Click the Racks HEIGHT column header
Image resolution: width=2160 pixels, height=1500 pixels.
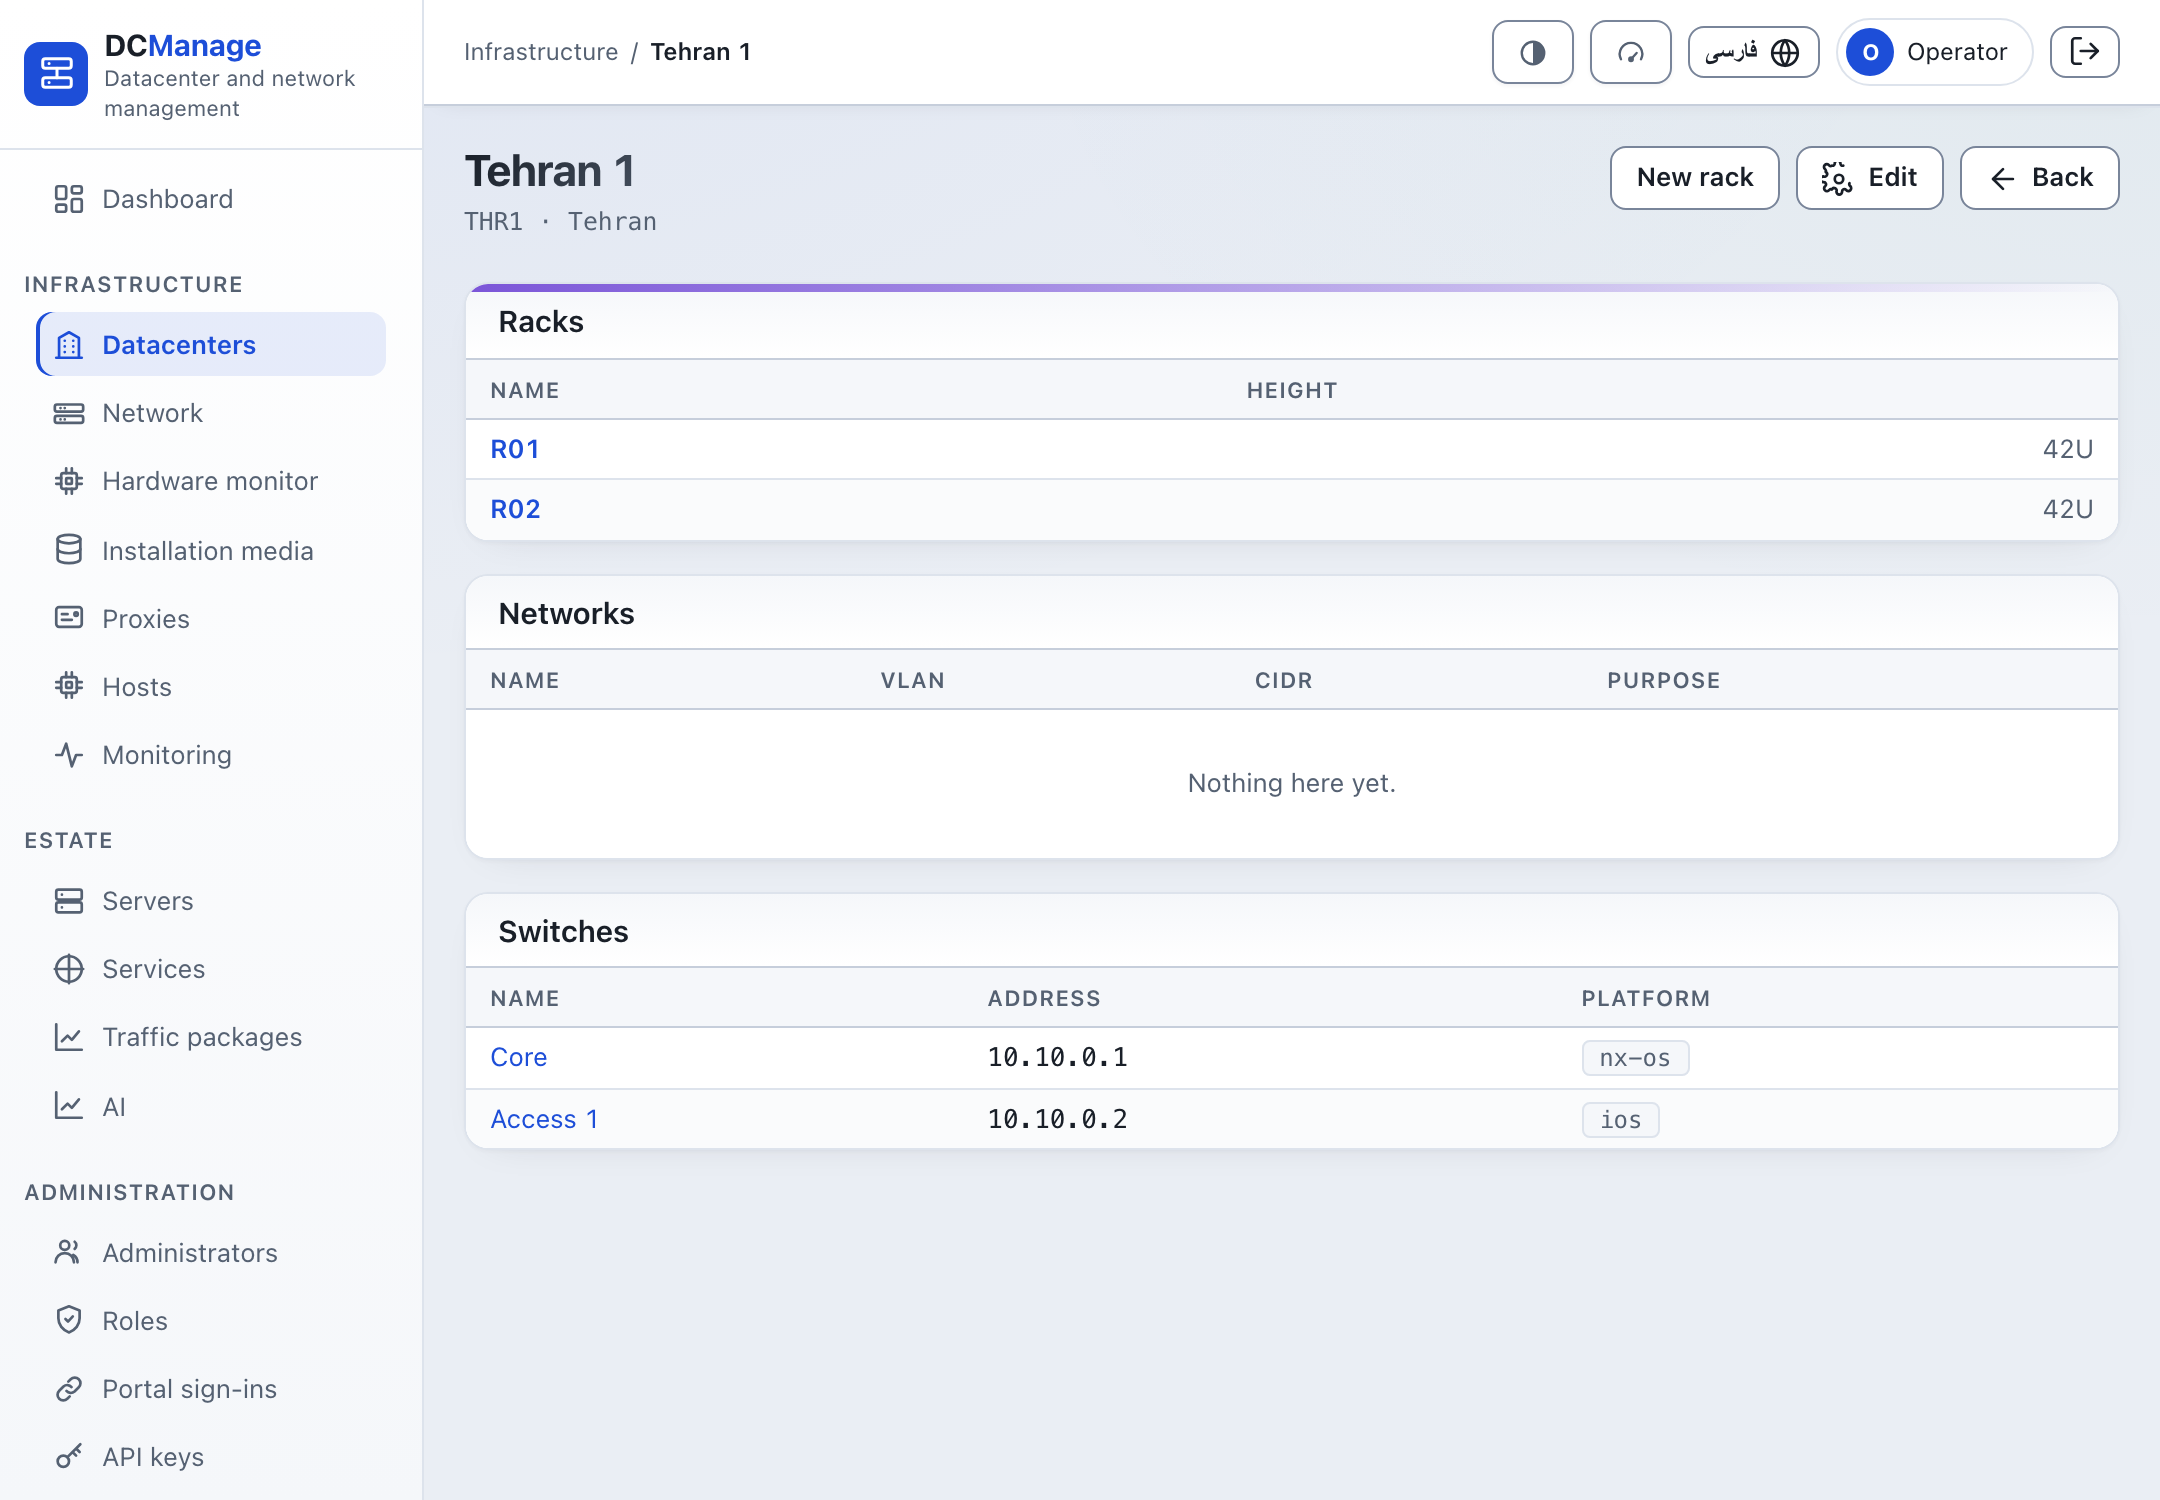click(1291, 390)
